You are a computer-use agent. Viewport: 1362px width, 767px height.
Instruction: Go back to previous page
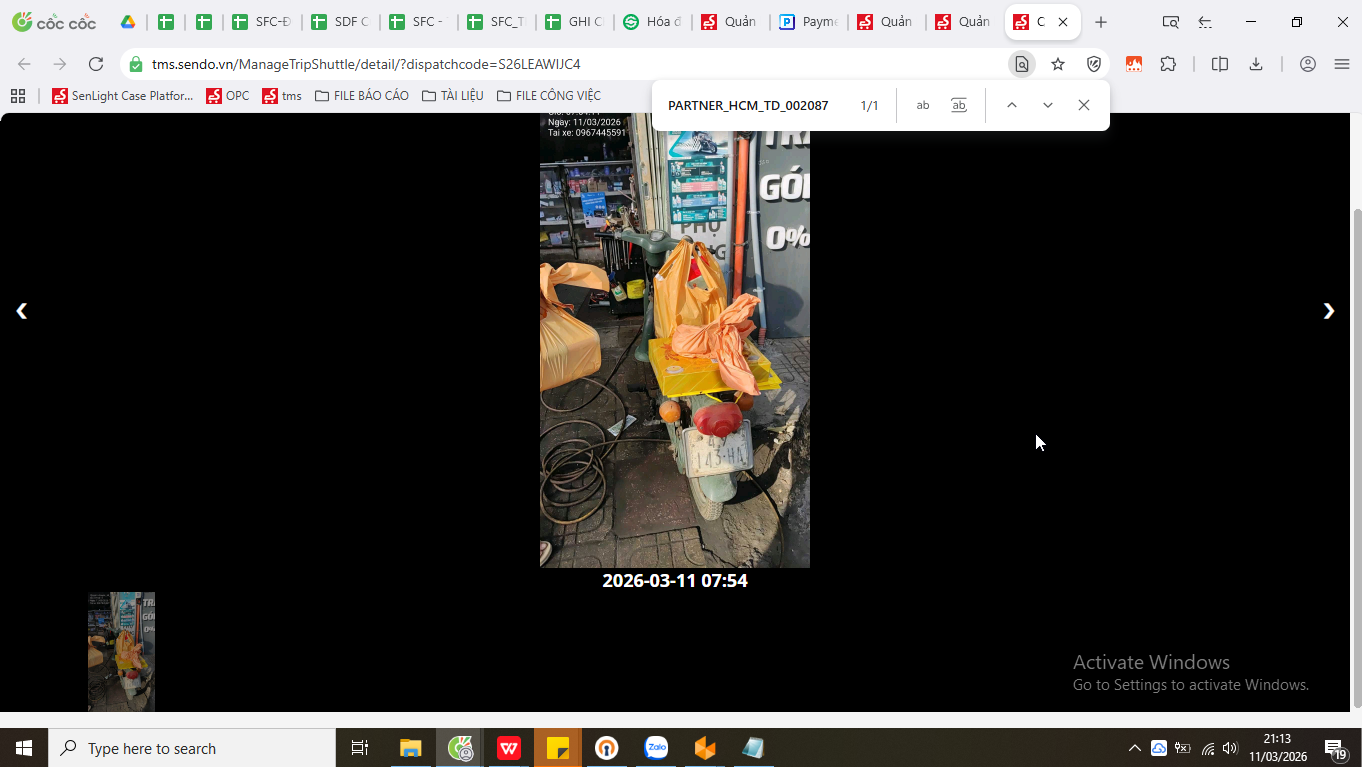tap(24, 64)
